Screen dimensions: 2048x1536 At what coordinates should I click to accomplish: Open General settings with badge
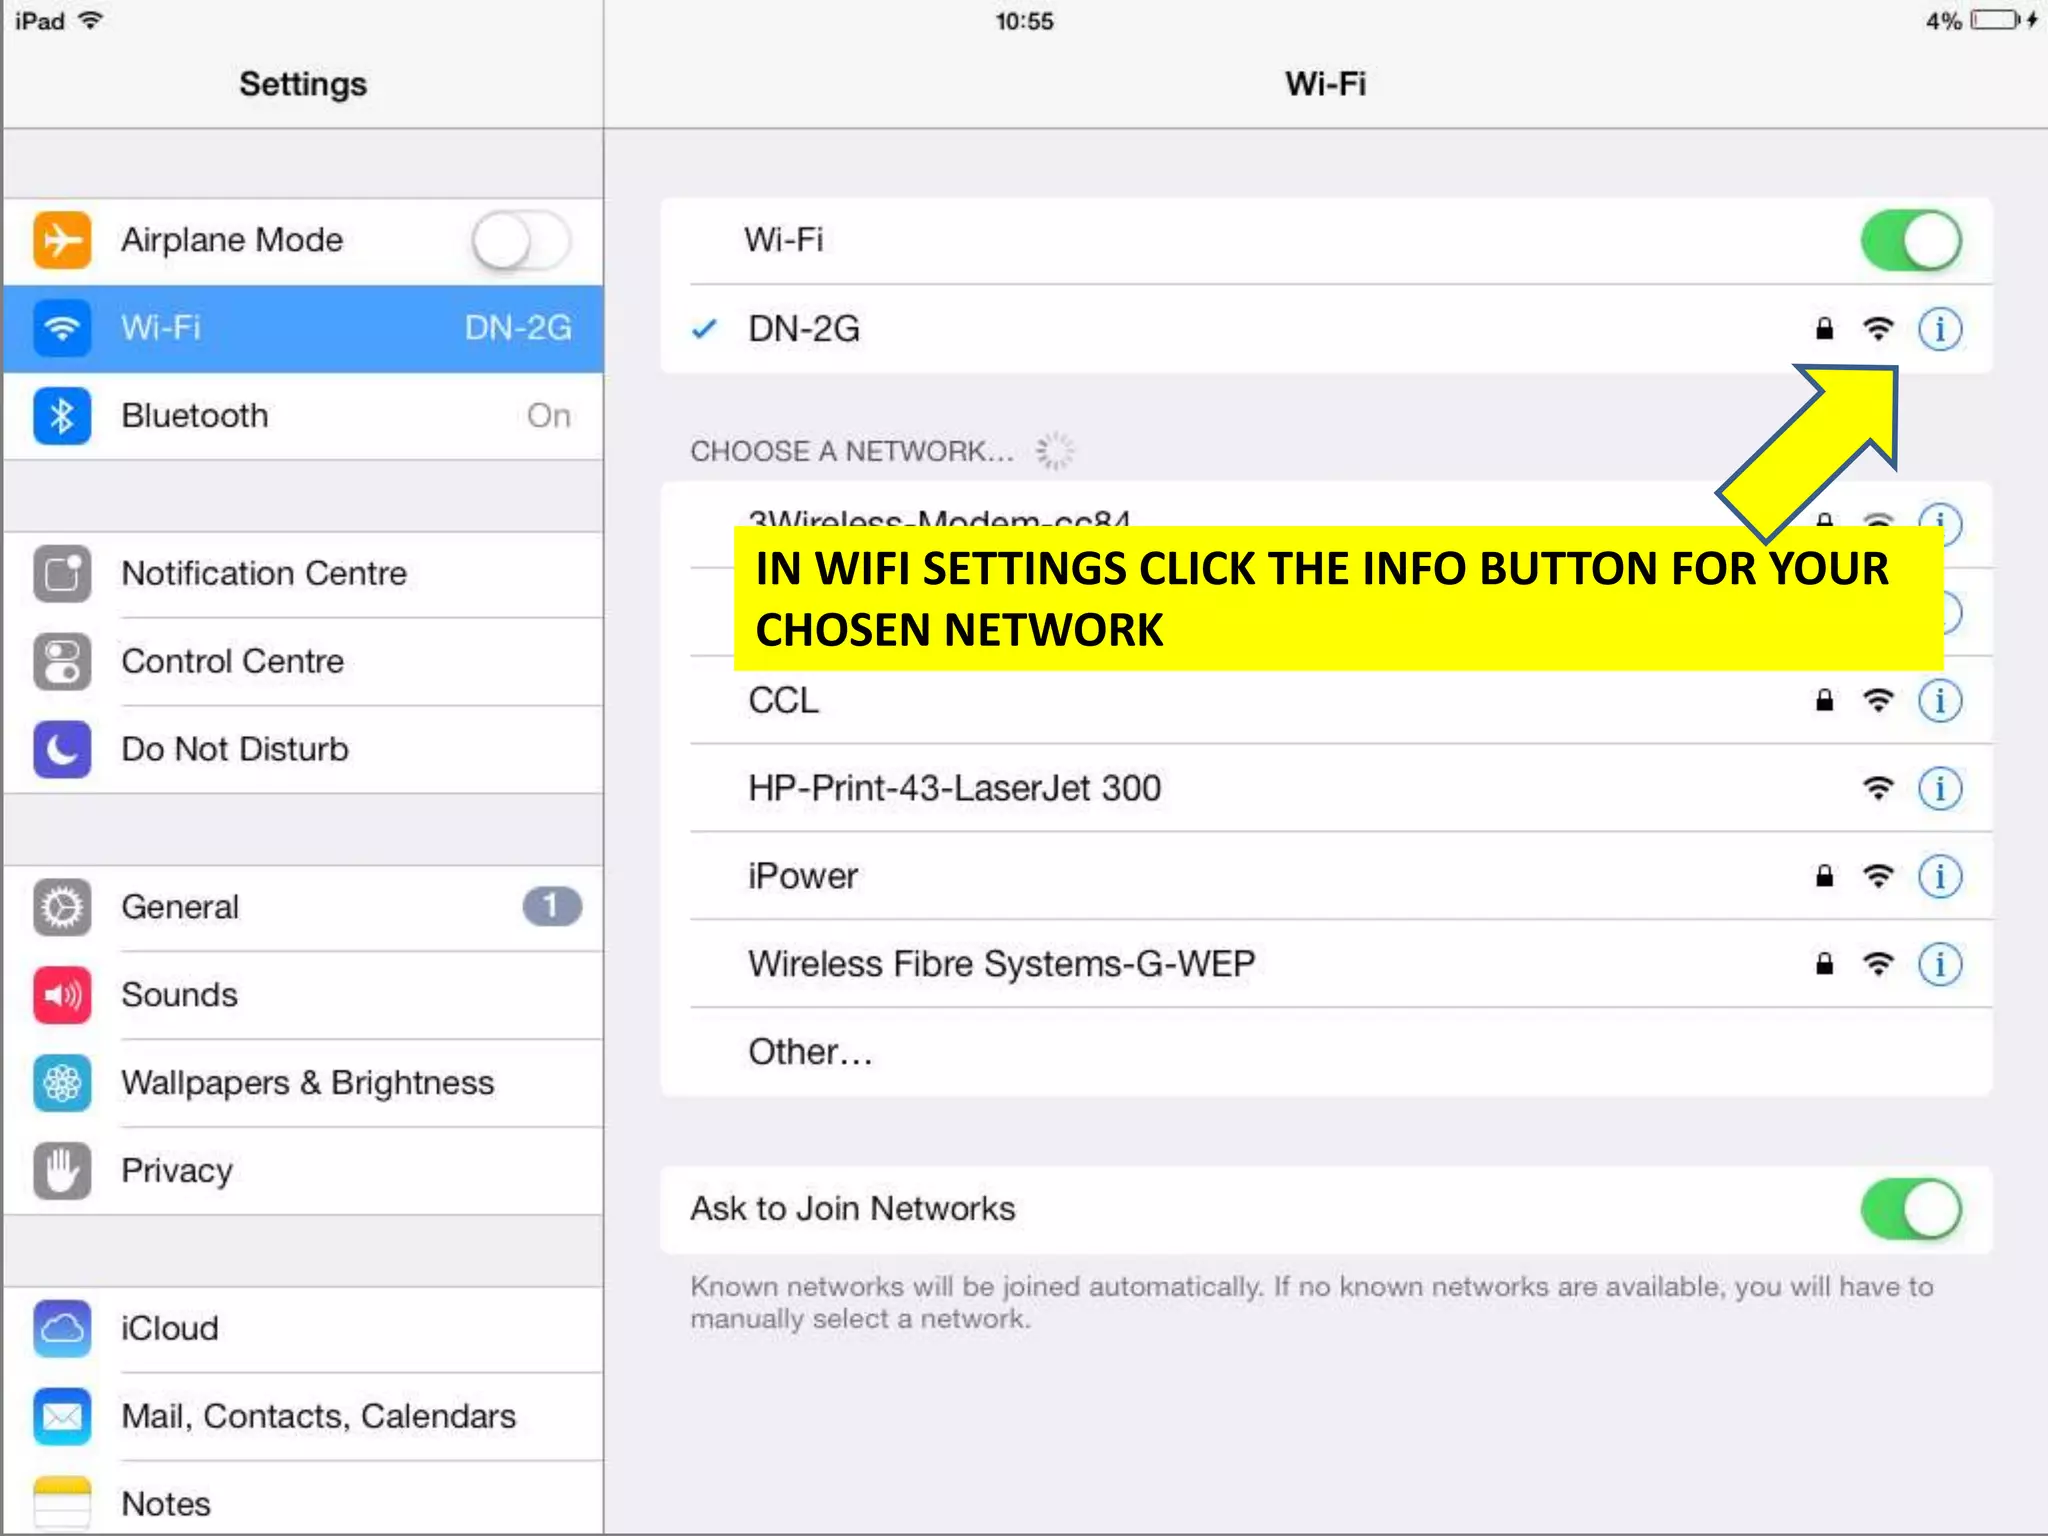[303, 907]
